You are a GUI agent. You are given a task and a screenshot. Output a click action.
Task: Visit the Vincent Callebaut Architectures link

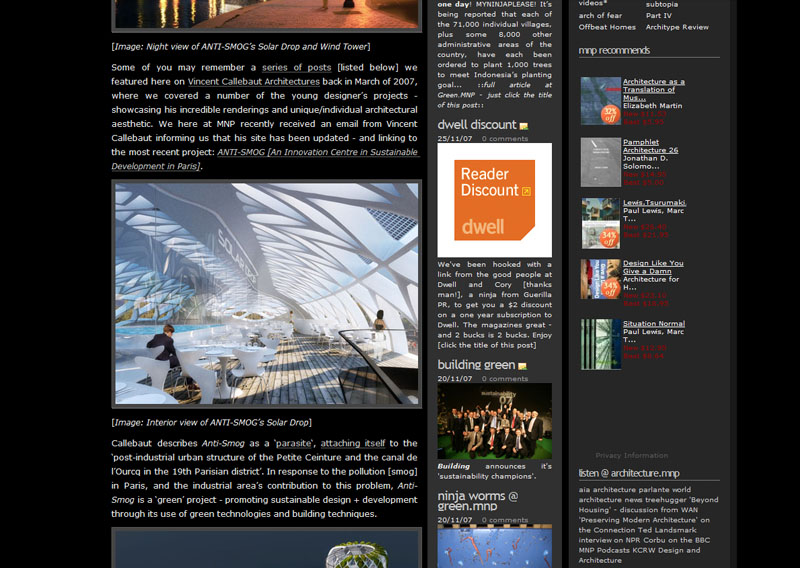coord(254,82)
